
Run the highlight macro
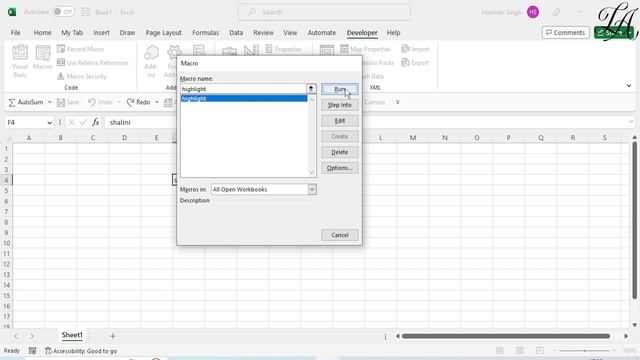340,89
